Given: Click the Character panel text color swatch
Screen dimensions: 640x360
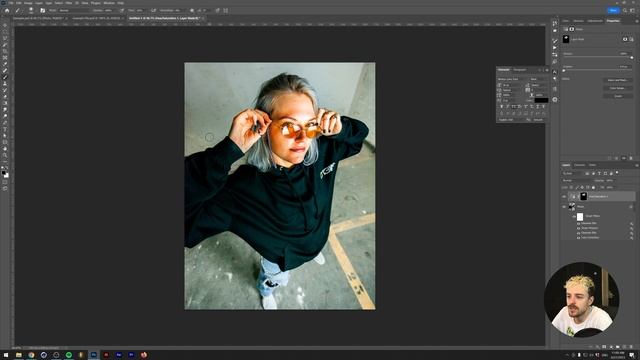Looking at the screenshot, I should [x=541, y=100].
